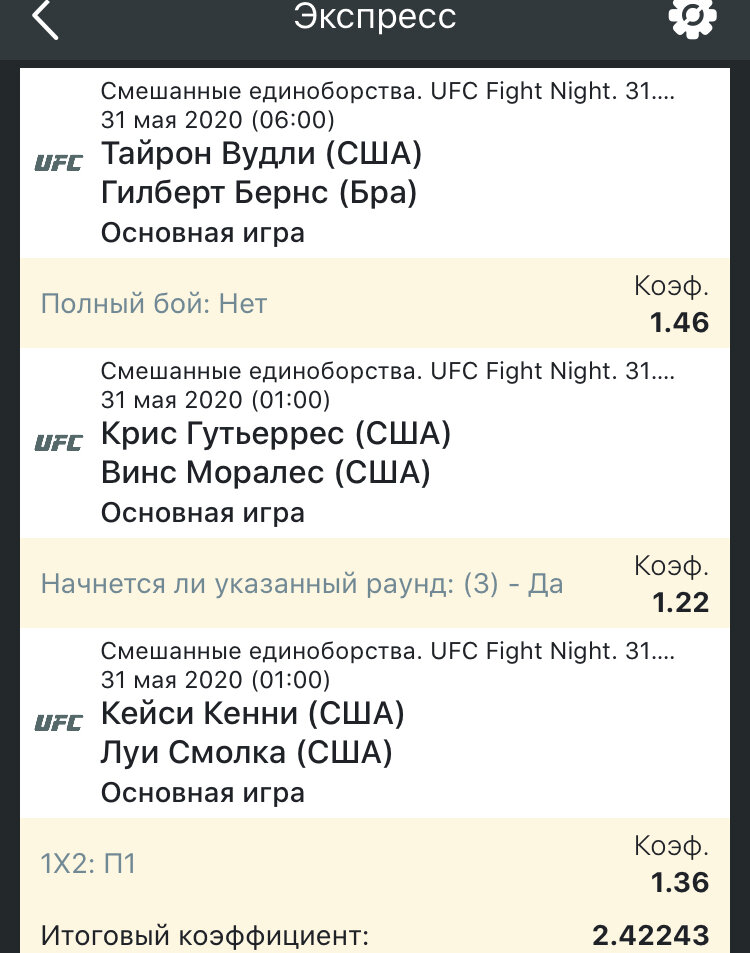
Task: Open the settings gear icon
Action: tap(692, 16)
